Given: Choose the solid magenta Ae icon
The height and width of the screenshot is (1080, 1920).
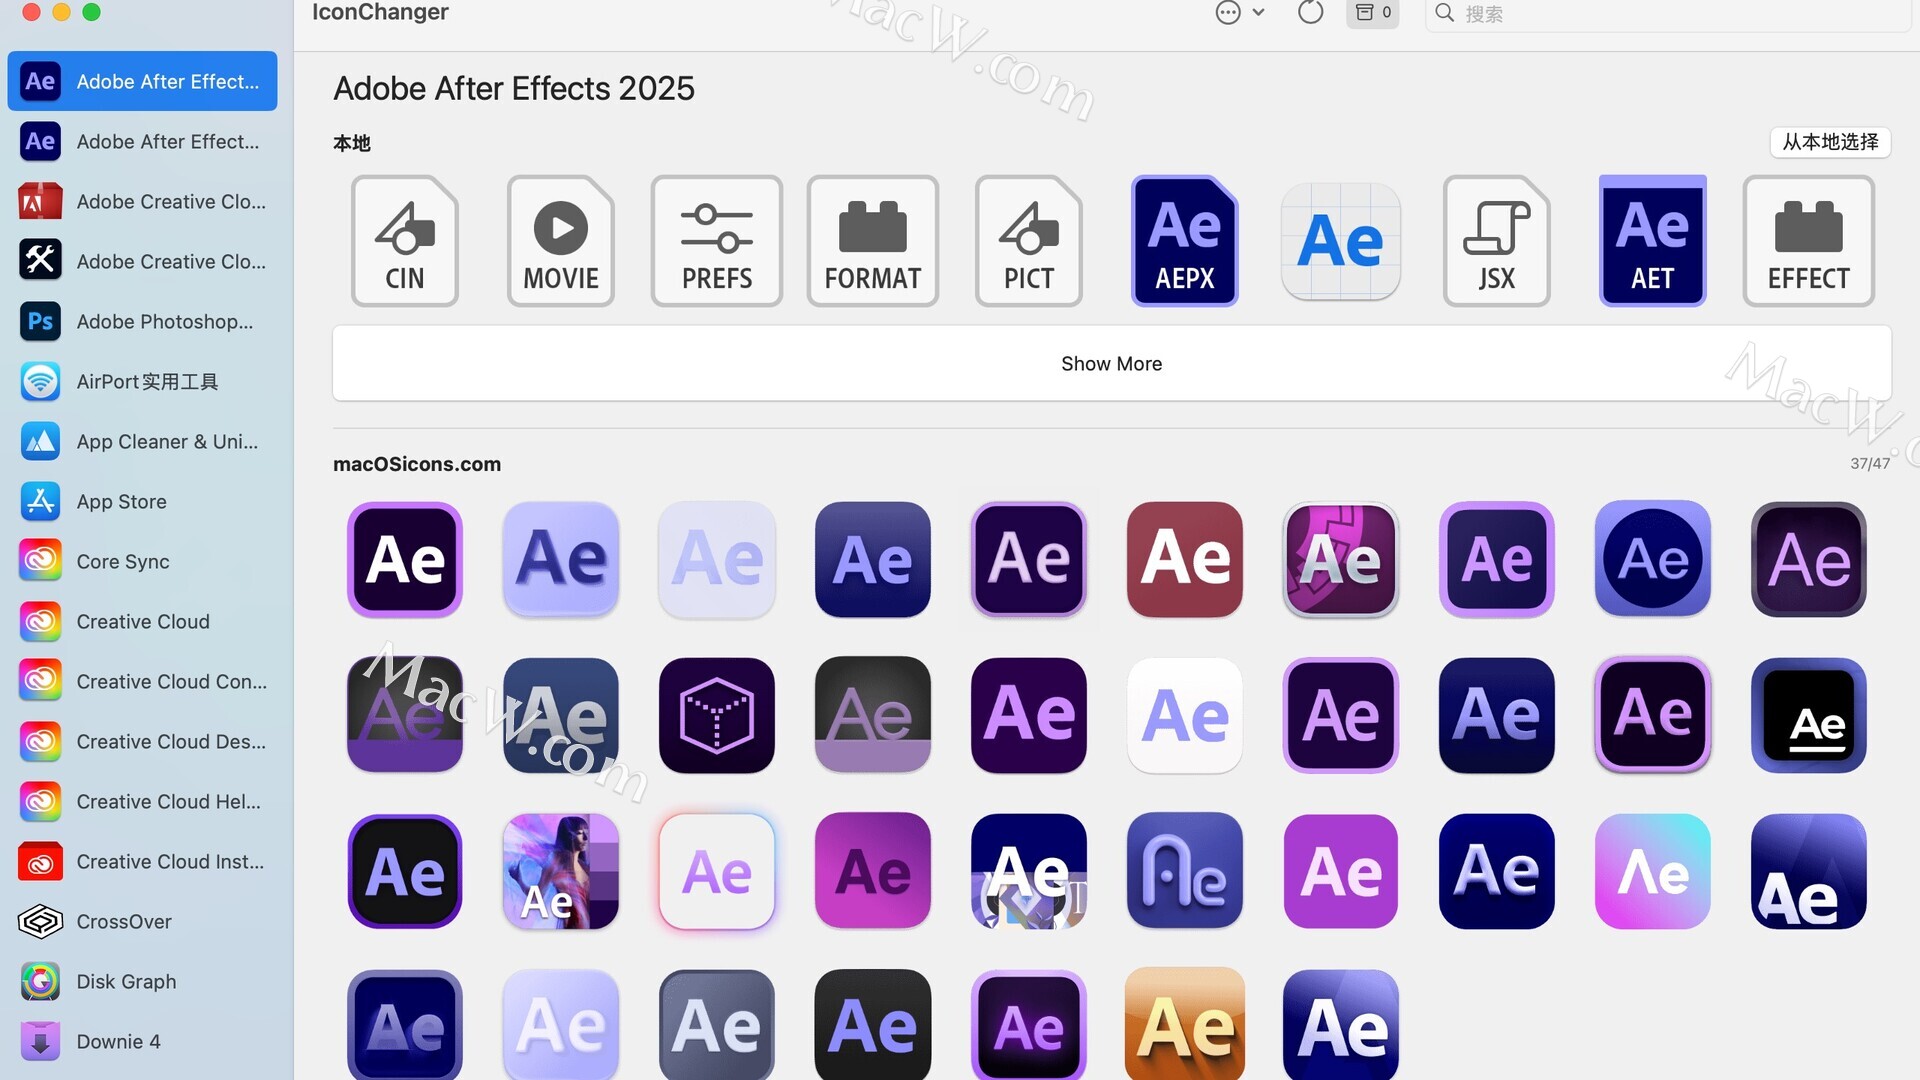Looking at the screenshot, I should click(x=873, y=871).
